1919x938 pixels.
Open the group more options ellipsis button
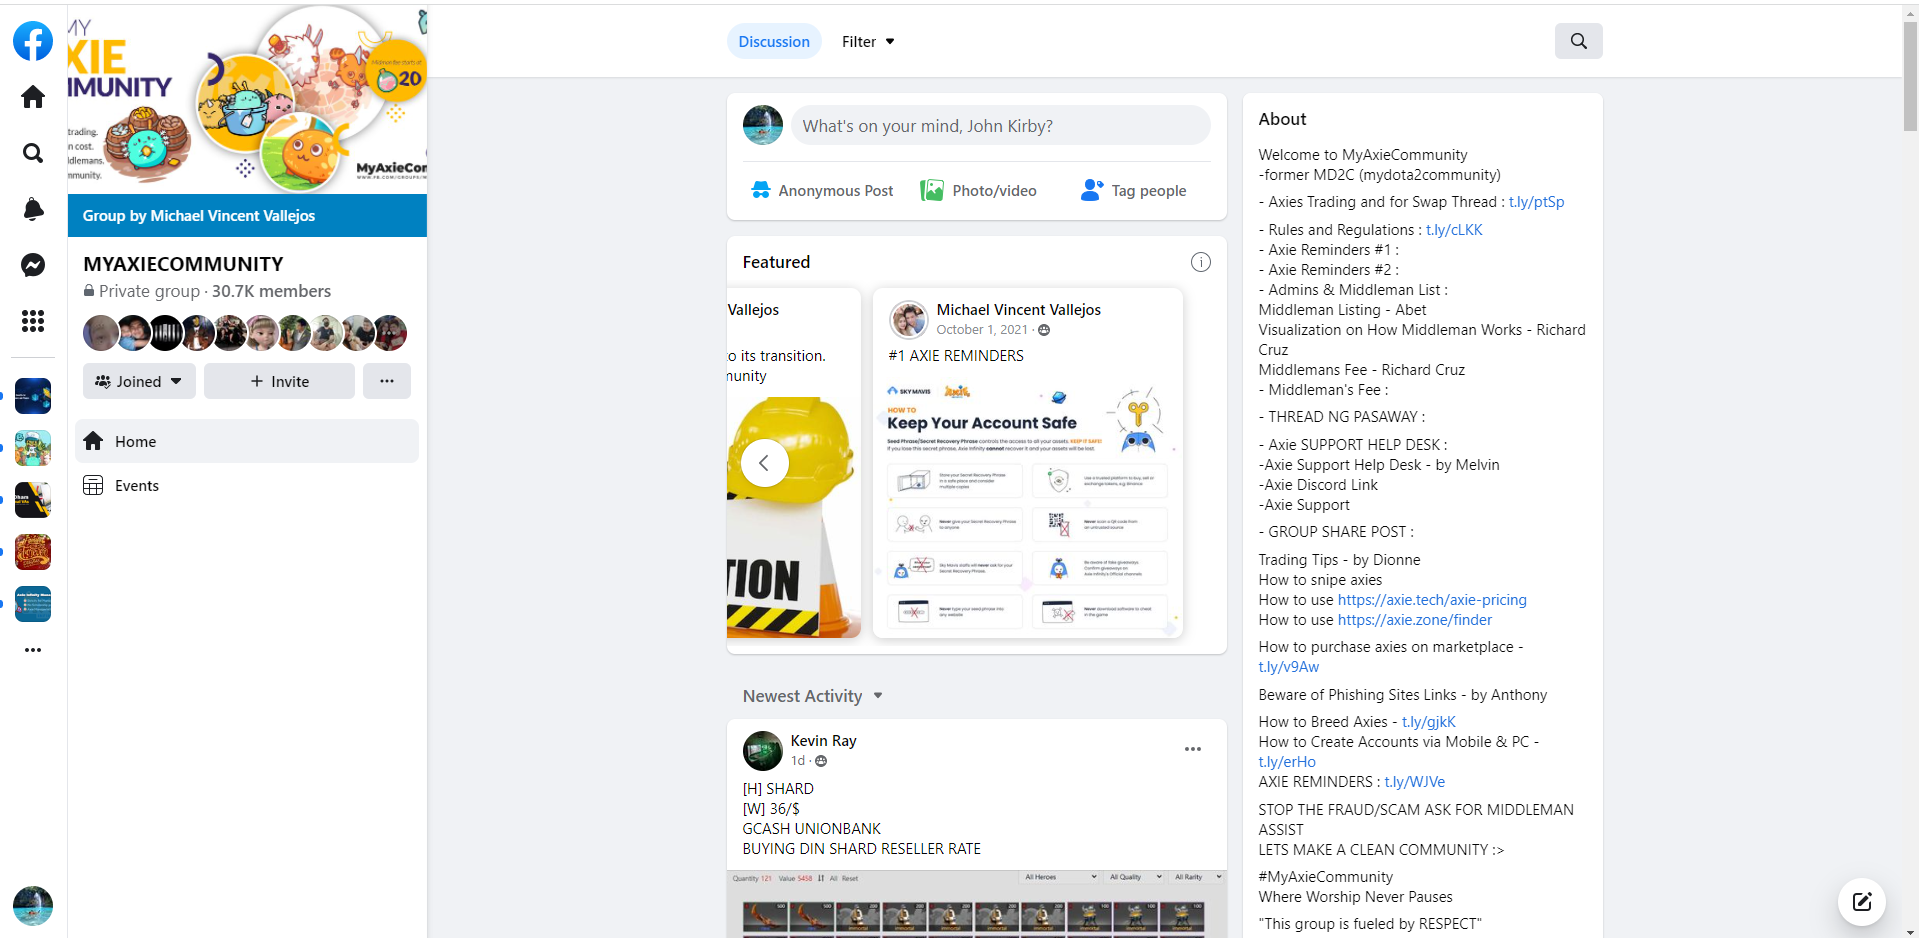tap(387, 381)
